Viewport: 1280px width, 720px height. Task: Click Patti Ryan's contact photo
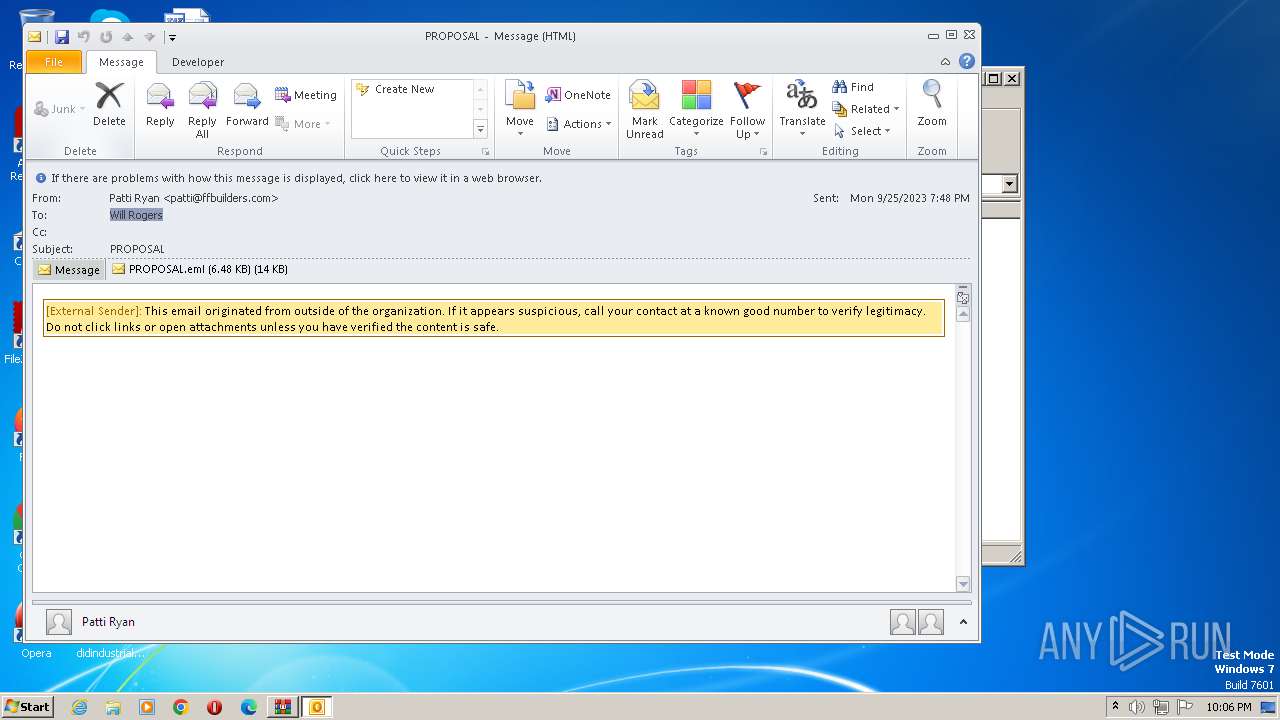point(59,622)
